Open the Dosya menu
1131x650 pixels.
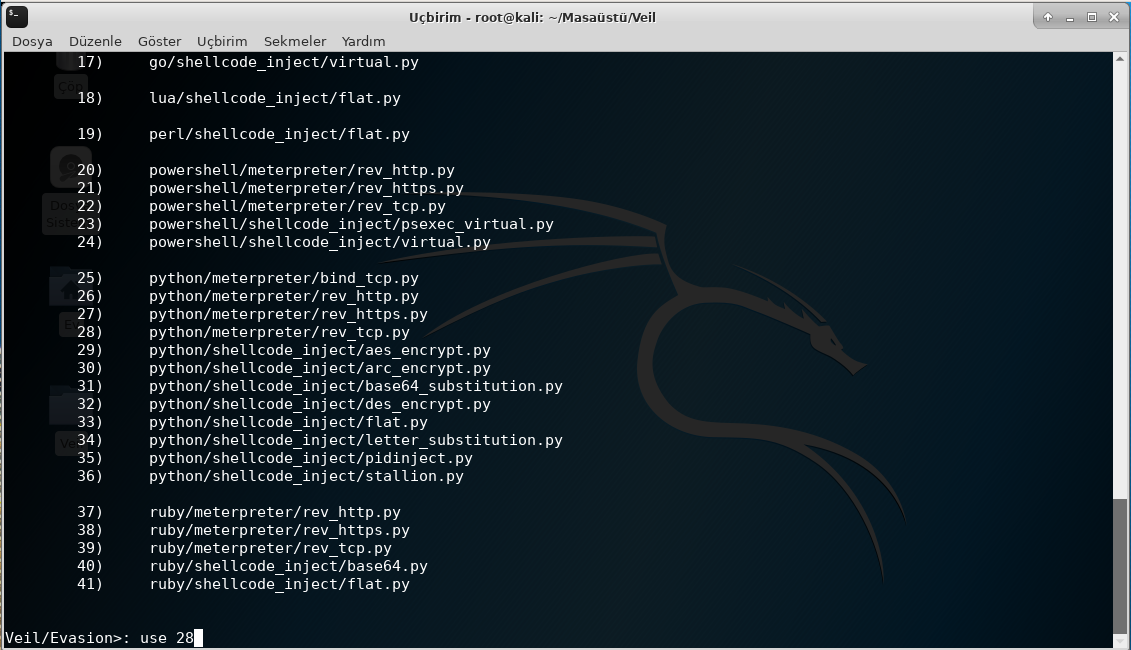32,41
